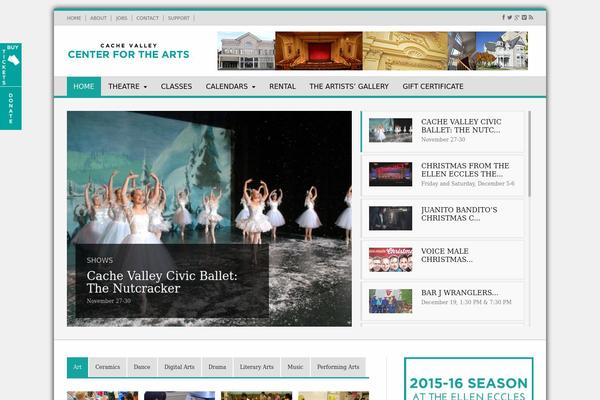Switch to the Art tab
The height and width of the screenshot is (400, 600).
tap(77, 367)
